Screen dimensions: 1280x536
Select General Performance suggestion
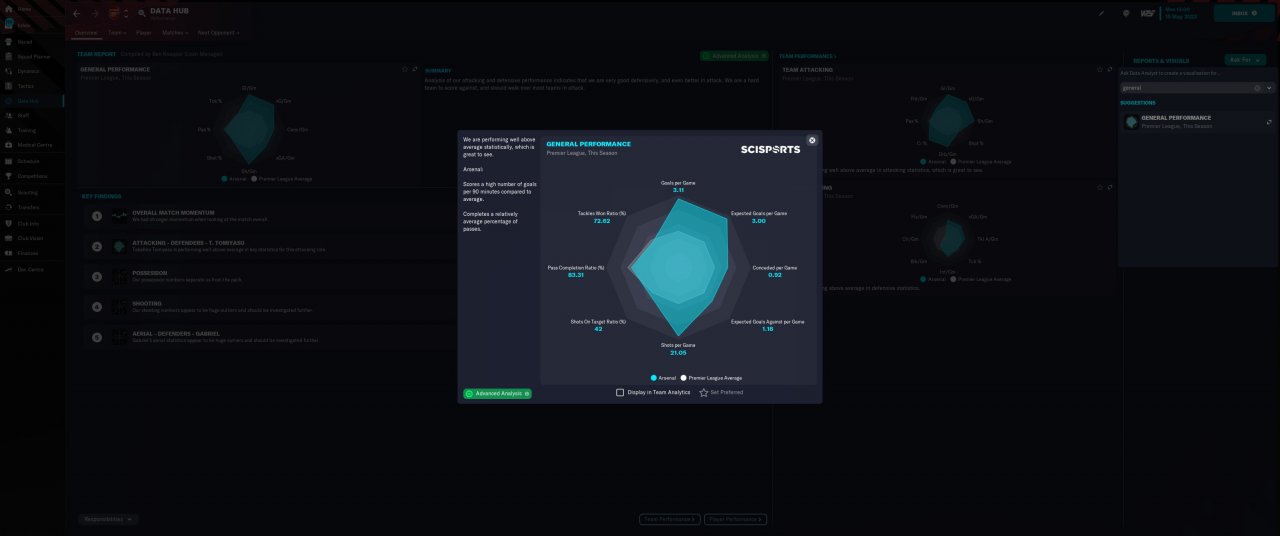[x=1196, y=121]
